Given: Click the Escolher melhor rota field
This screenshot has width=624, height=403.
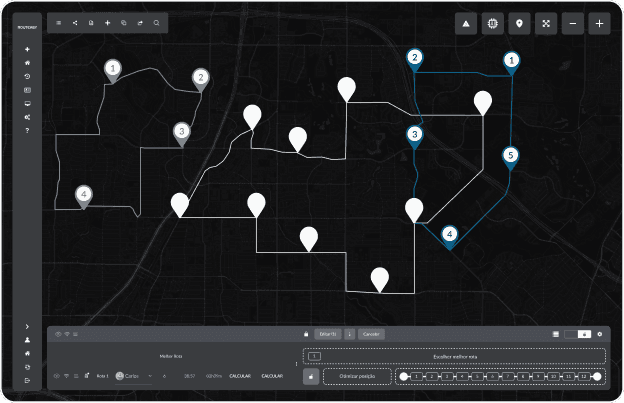Looking at the screenshot, I should point(456,355).
